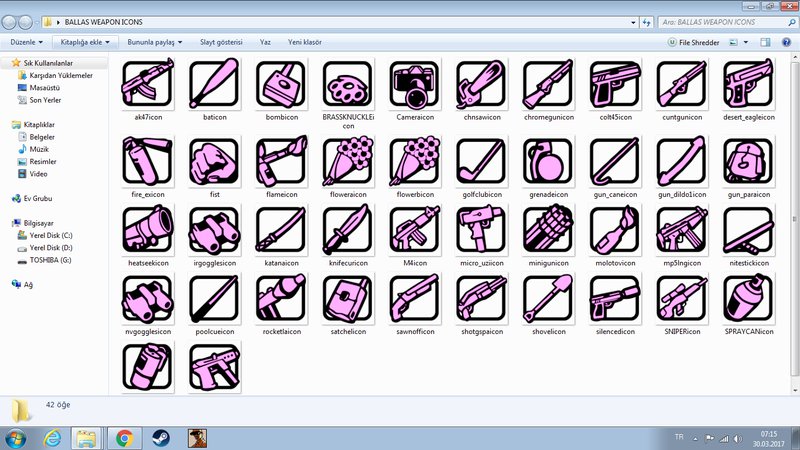800x450 pixels.
Task: Select the nitestickicon image
Action: coord(749,230)
